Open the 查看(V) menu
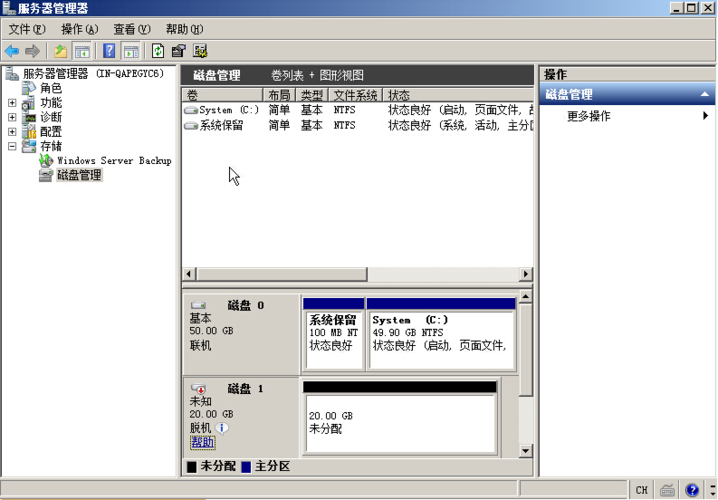The image size is (718, 500). [132, 29]
